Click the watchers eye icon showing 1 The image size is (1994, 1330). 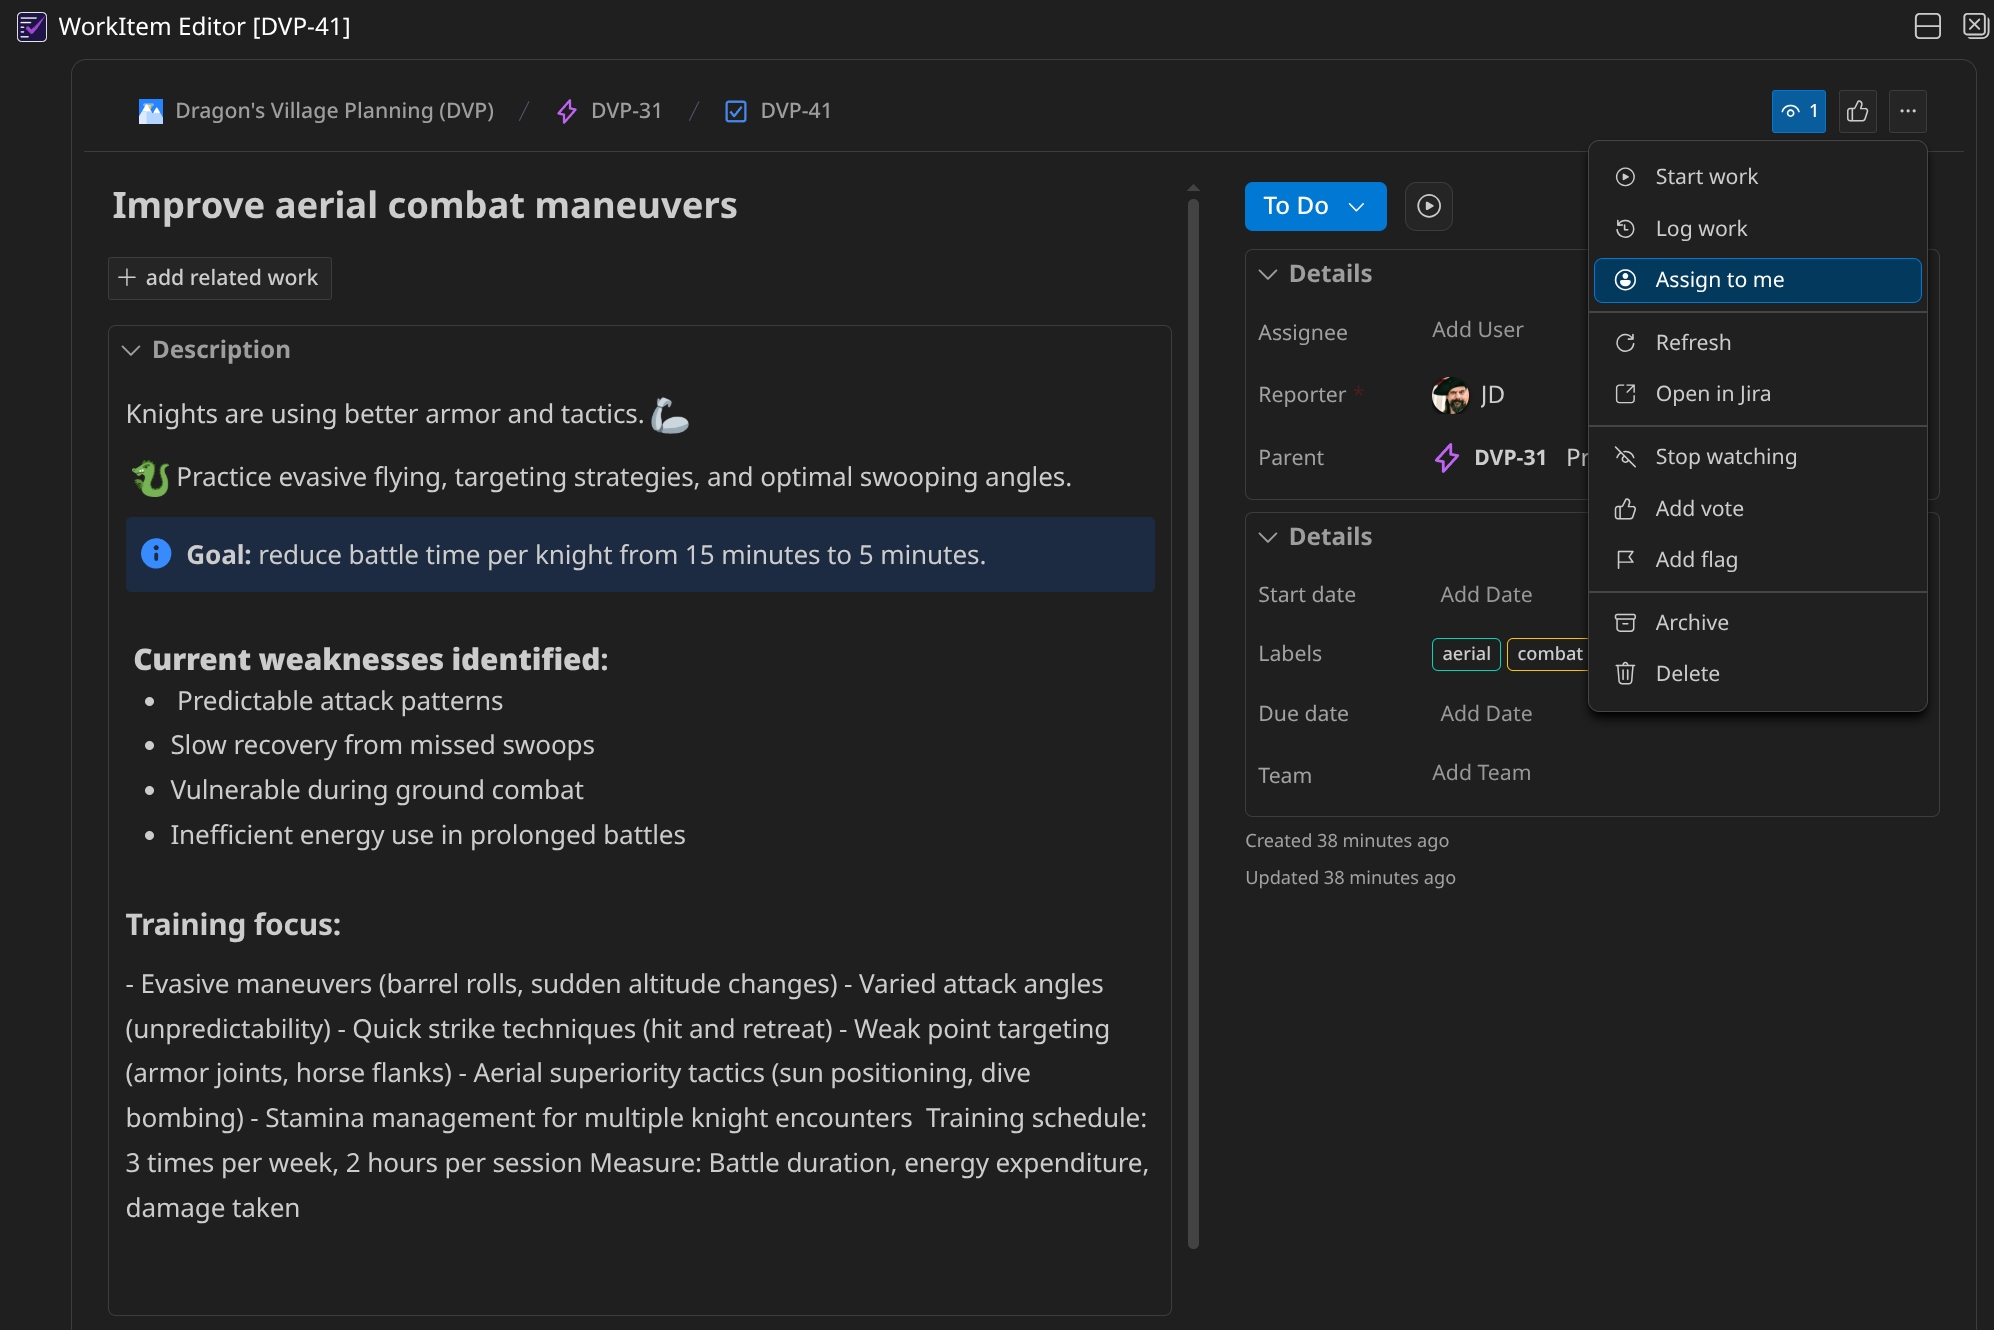(x=1797, y=111)
